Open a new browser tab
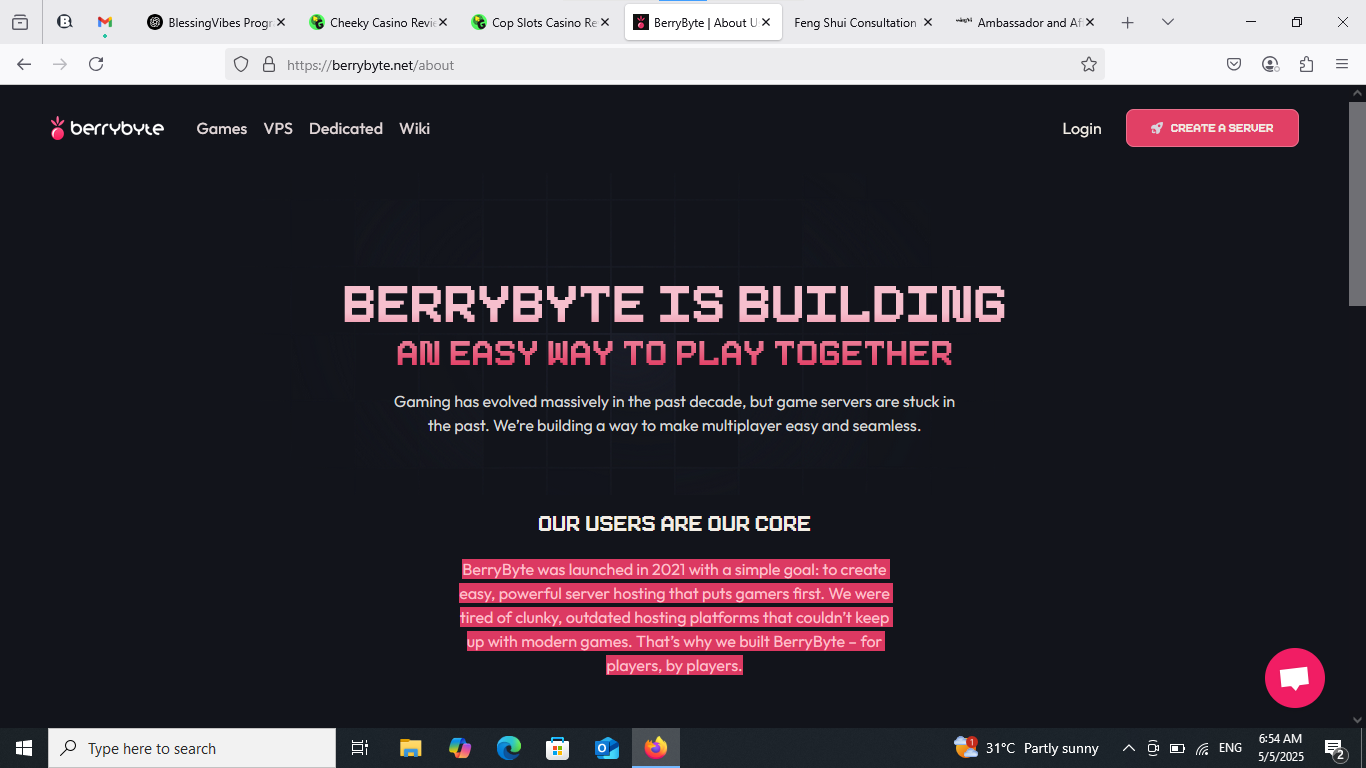 click(1128, 22)
